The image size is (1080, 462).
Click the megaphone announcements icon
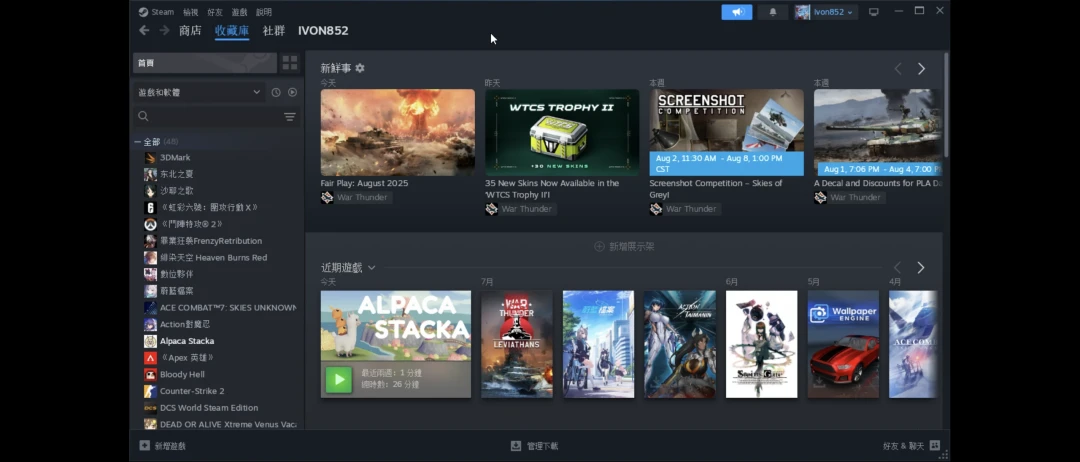pyautogui.click(x=736, y=12)
